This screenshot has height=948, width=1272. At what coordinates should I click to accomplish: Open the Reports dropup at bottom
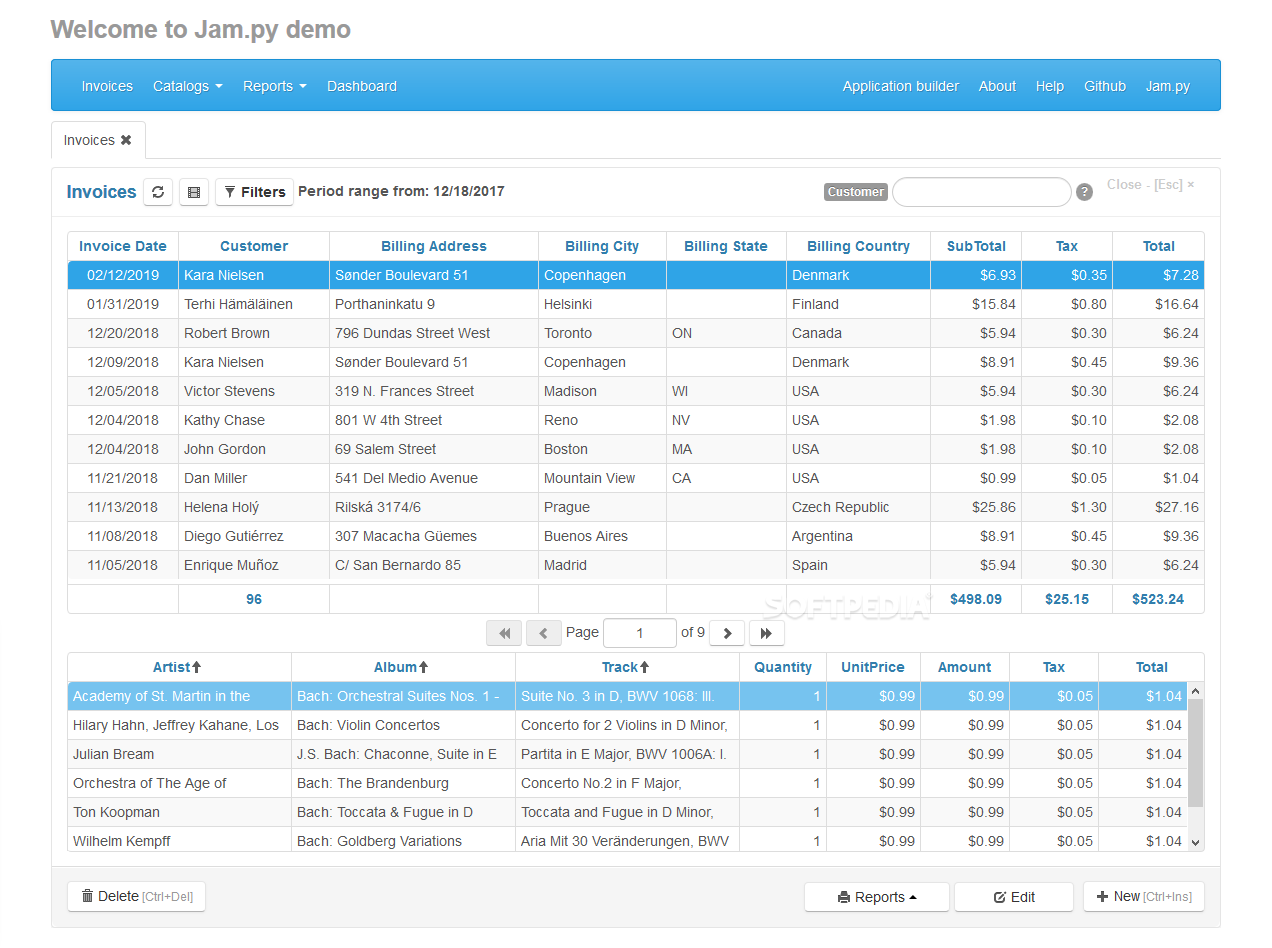click(876, 897)
